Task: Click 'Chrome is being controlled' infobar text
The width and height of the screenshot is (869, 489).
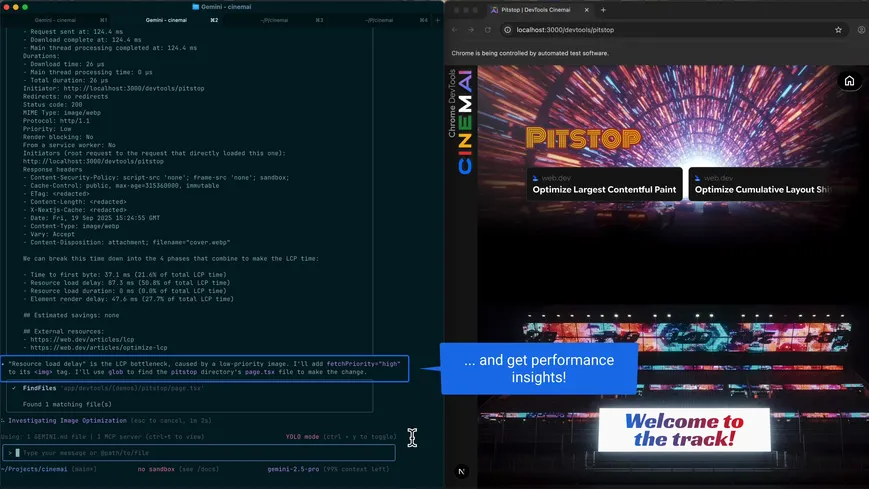Action: click(x=530, y=53)
